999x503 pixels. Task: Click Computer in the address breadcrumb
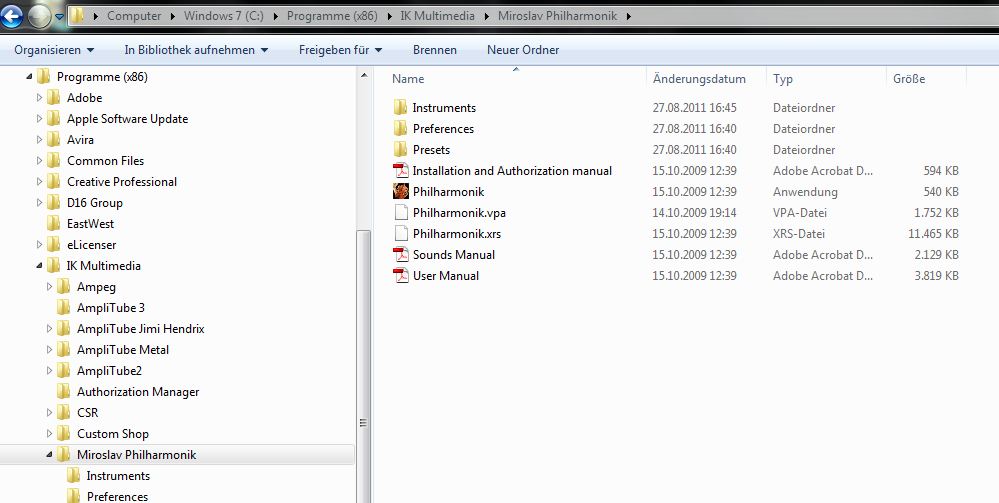134,16
